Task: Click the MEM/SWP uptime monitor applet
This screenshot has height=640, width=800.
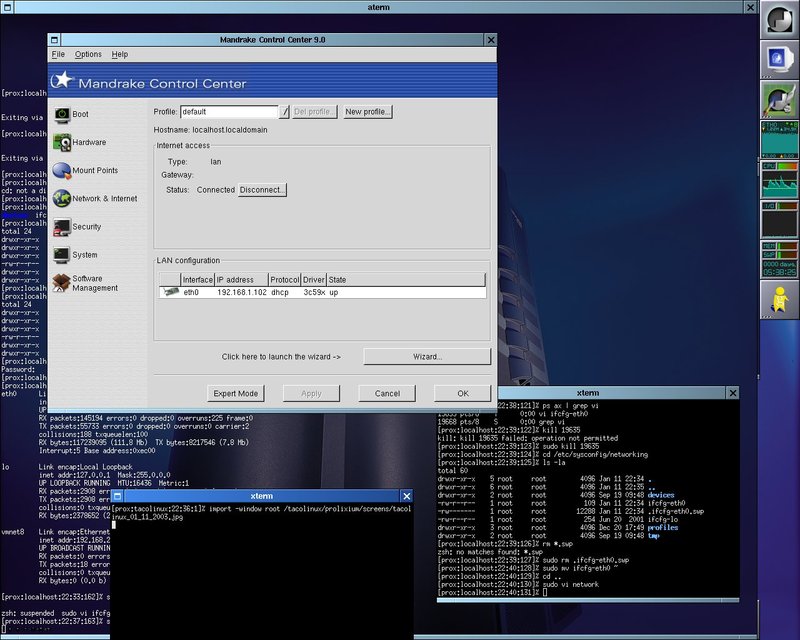Action: (779, 260)
